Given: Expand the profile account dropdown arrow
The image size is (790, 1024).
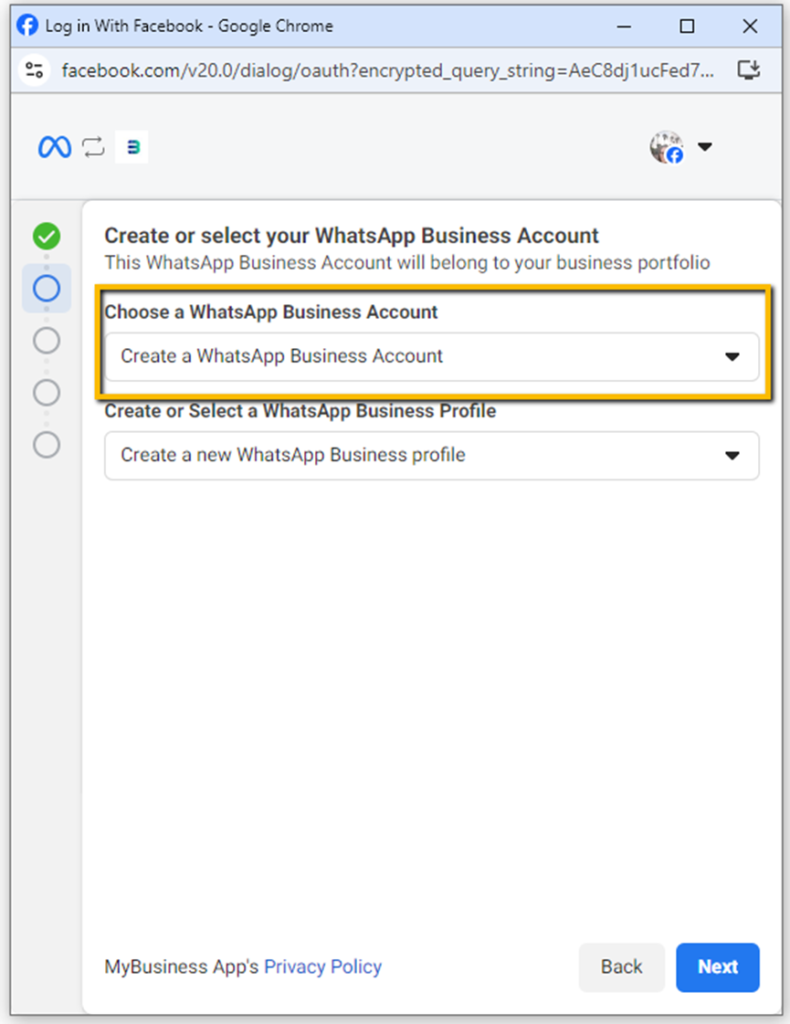Looking at the screenshot, I should pos(705,146).
